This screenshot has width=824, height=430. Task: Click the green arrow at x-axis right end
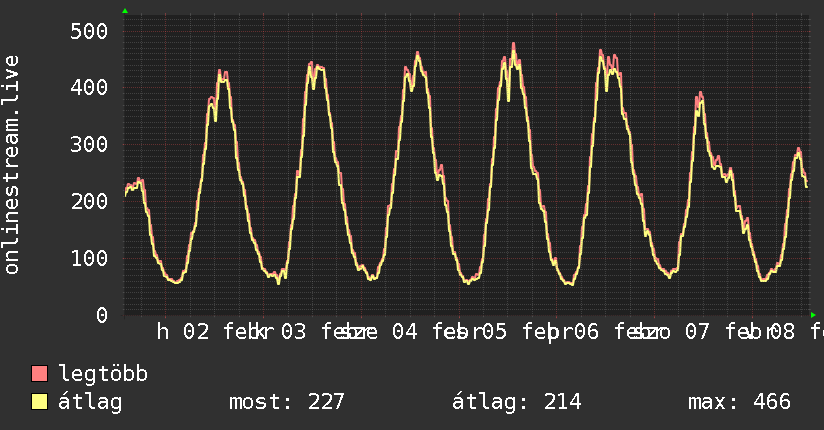(x=812, y=314)
